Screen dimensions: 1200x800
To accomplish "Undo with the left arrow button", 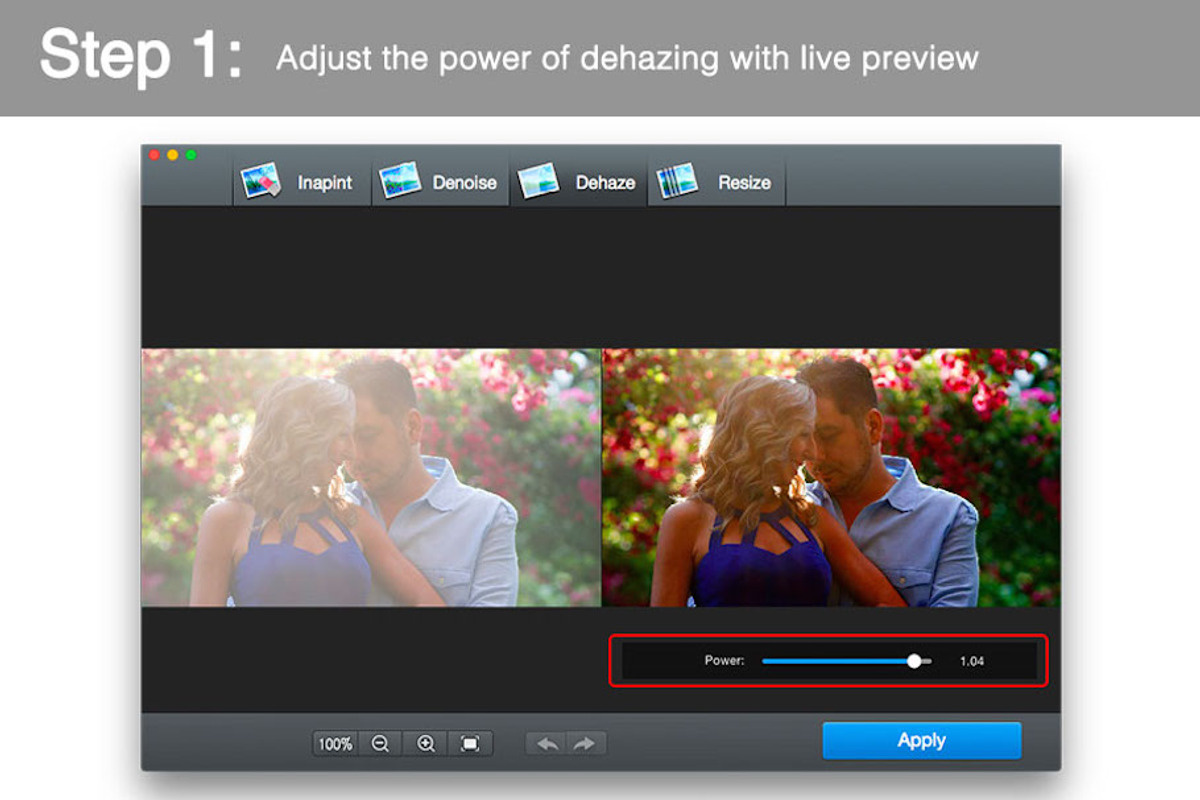I will tap(547, 743).
